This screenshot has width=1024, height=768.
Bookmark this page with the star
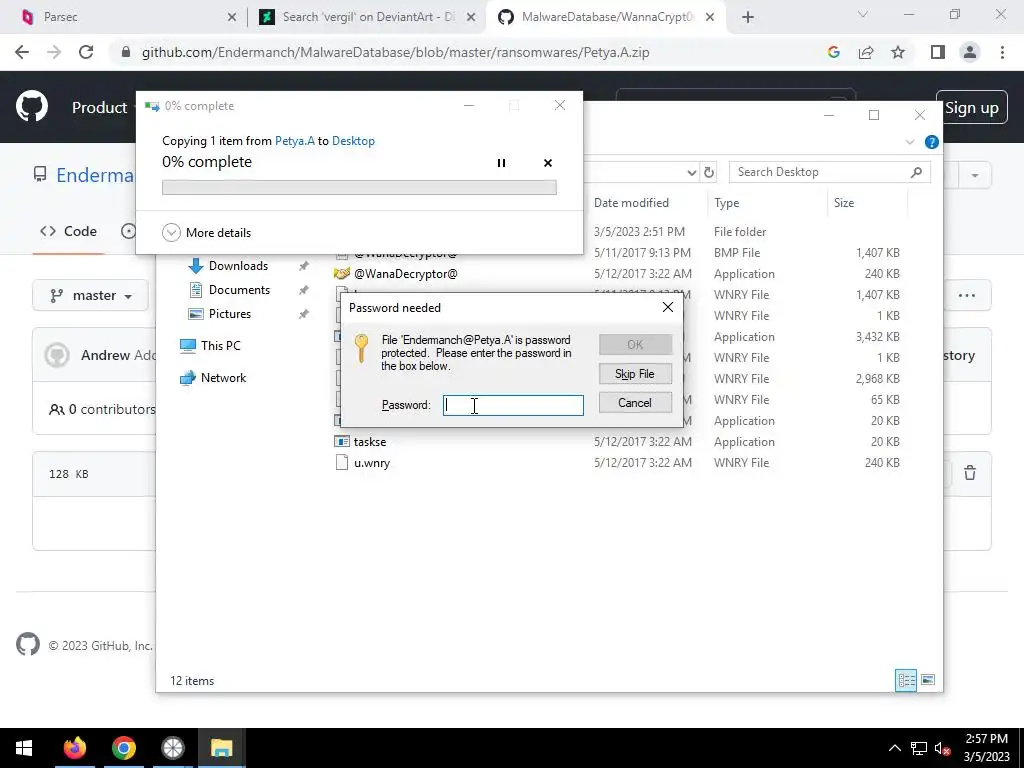click(x=898, y=52)
